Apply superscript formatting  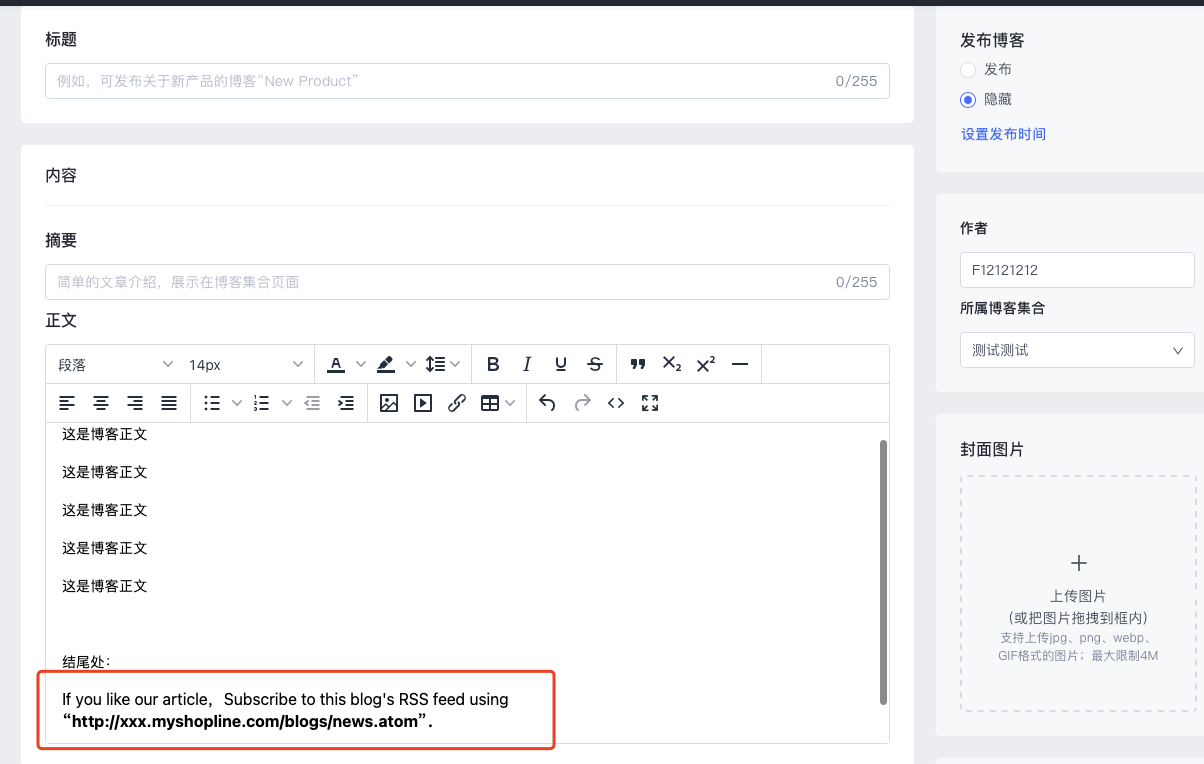pos(706,365)
